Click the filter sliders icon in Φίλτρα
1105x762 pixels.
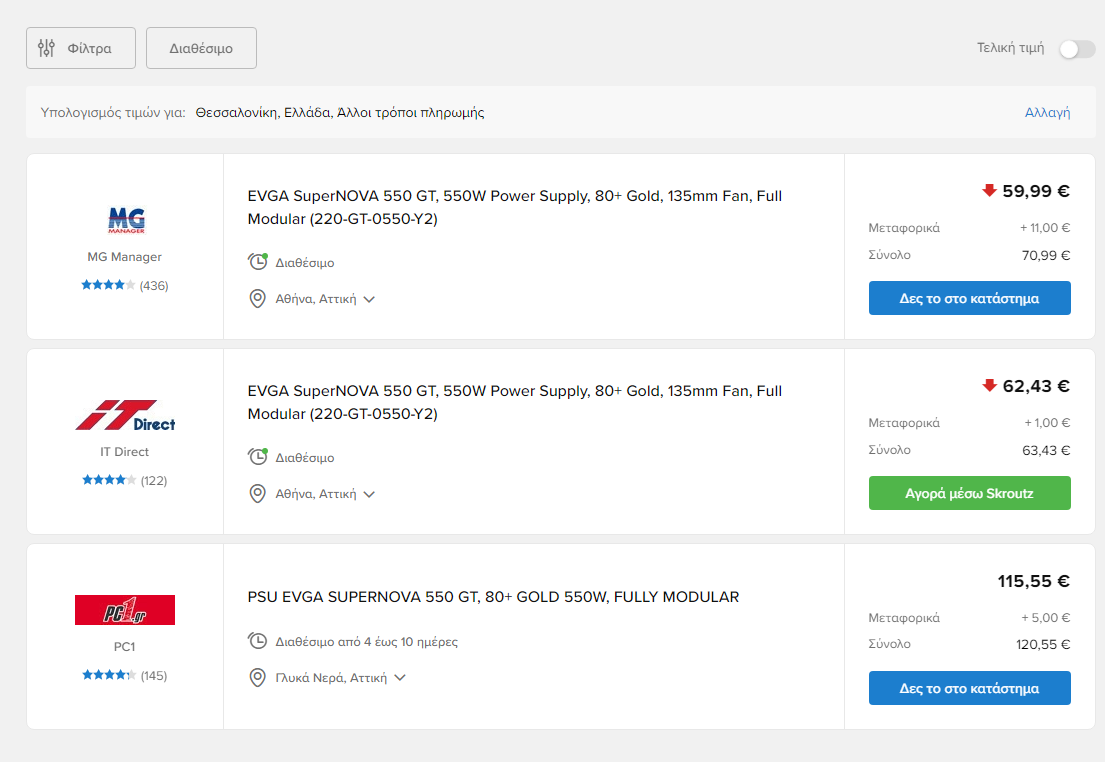pos(47,48)
